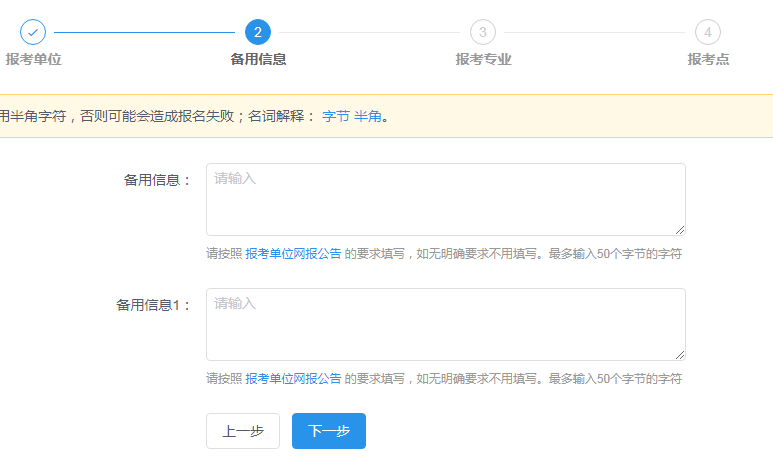Select the 报考单位 step label
The height and width of the screenshot is (464, 773).
[34, 59]
